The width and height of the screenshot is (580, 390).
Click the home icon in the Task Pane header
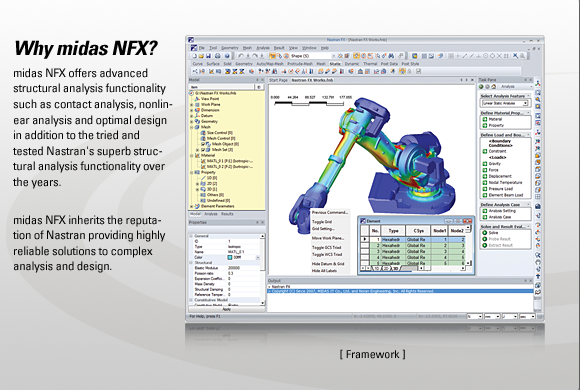tap(493, 87)
